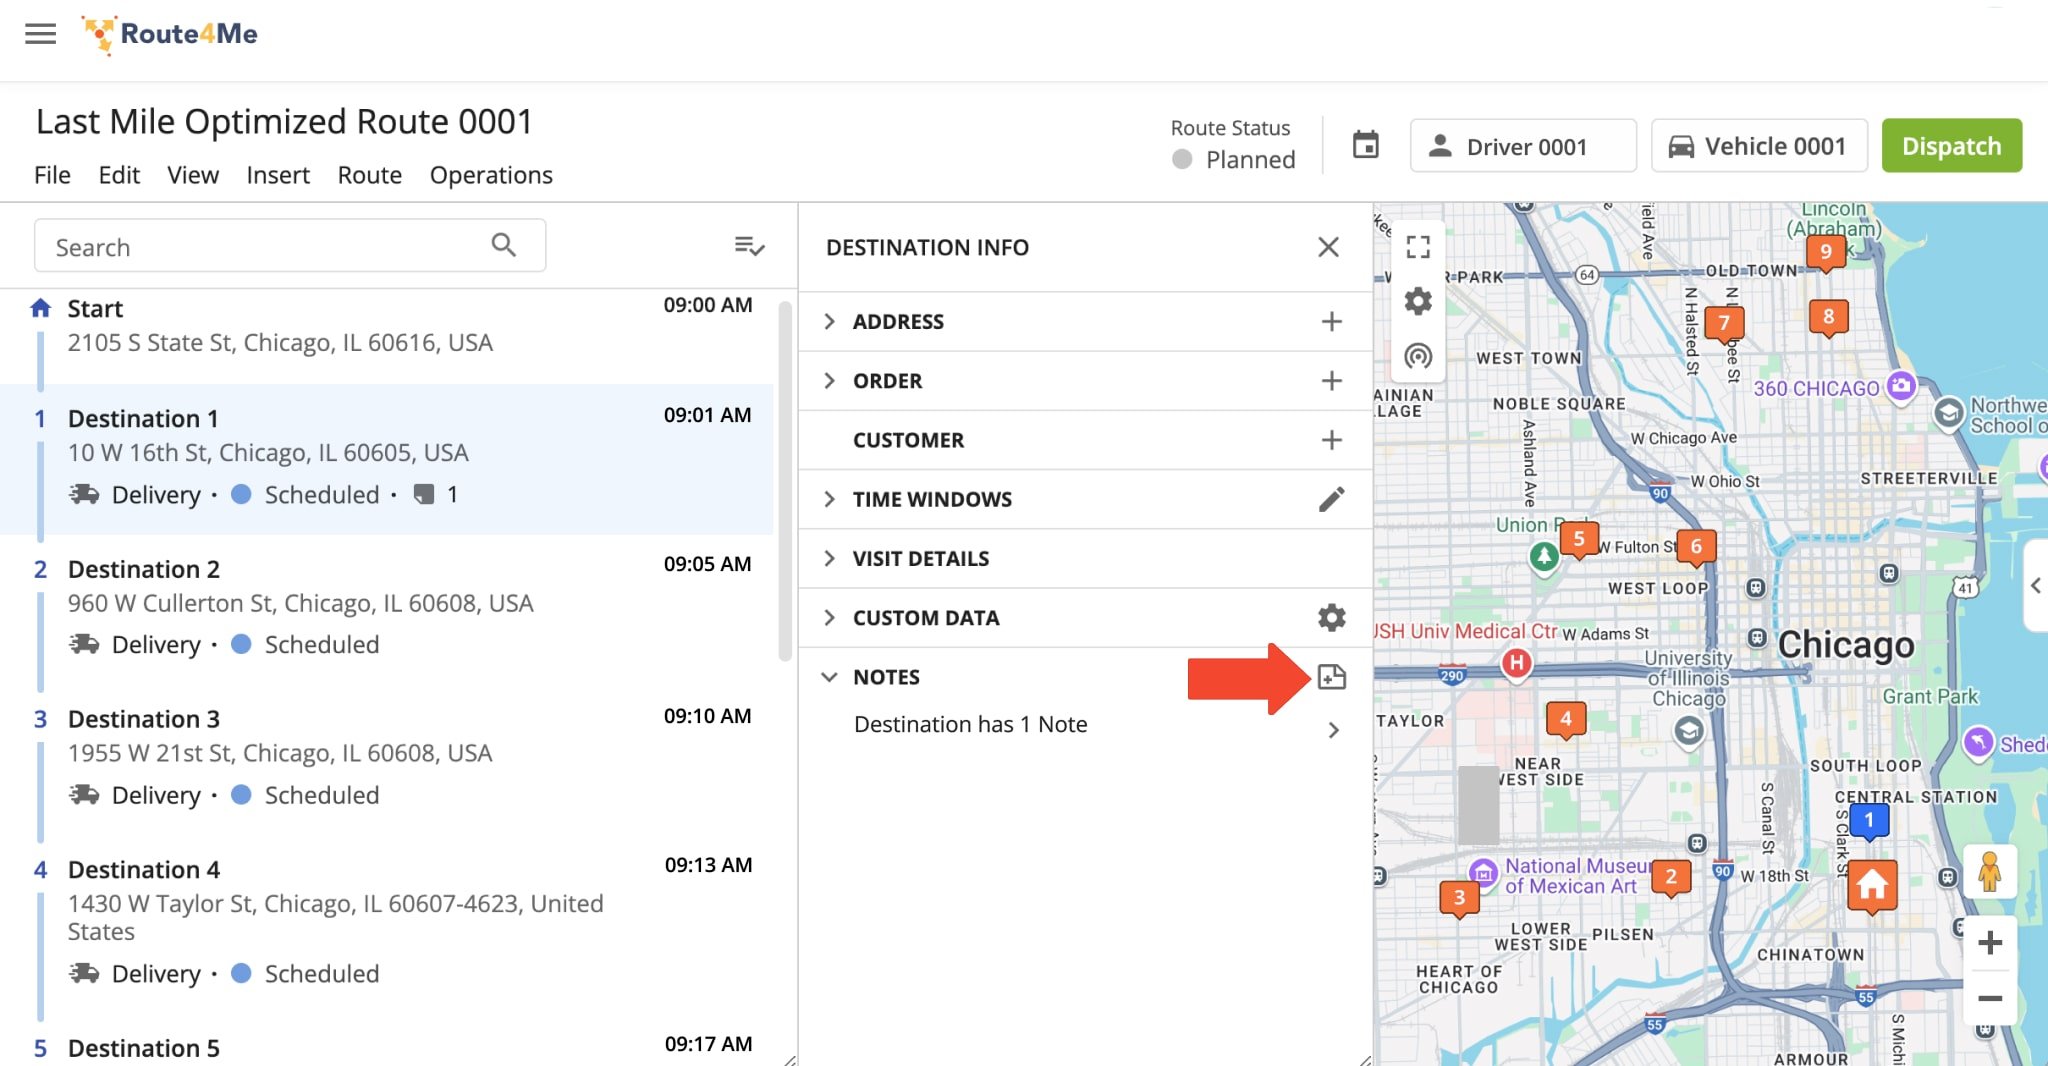
Task: Toggle map fullscreen mode
Action: pos(1418,247)
